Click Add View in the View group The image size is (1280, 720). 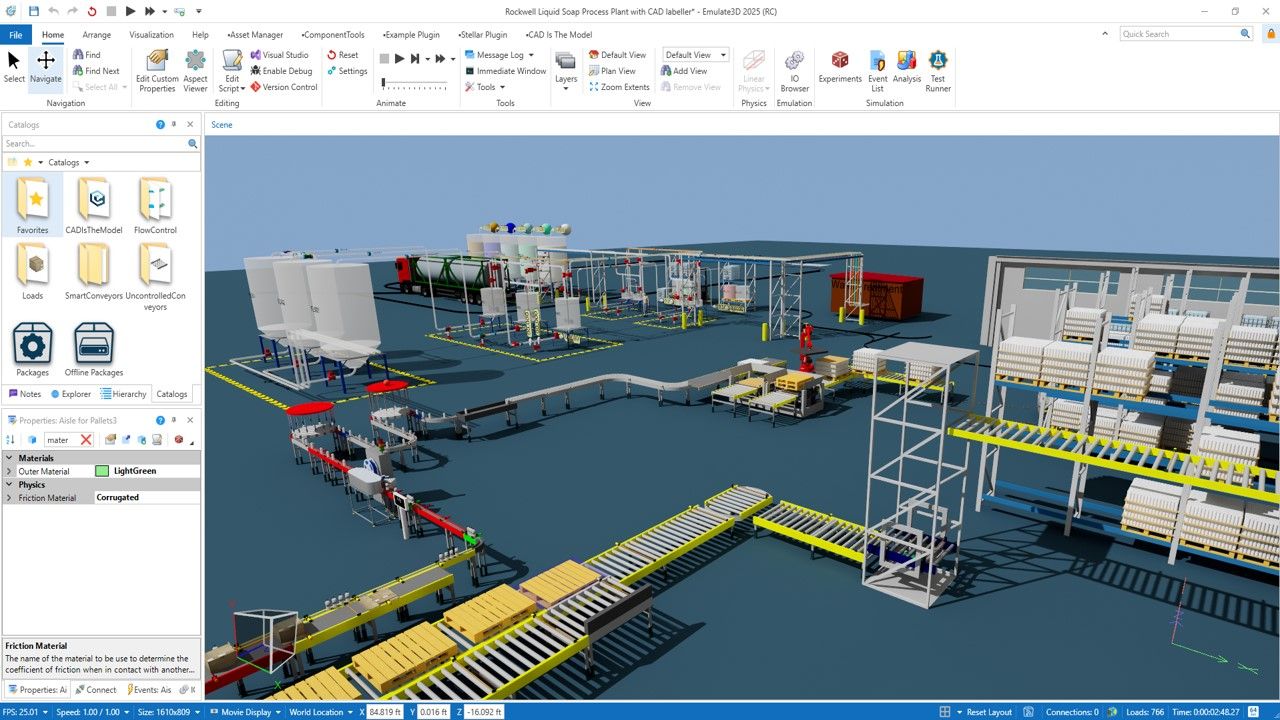(688, 71)
